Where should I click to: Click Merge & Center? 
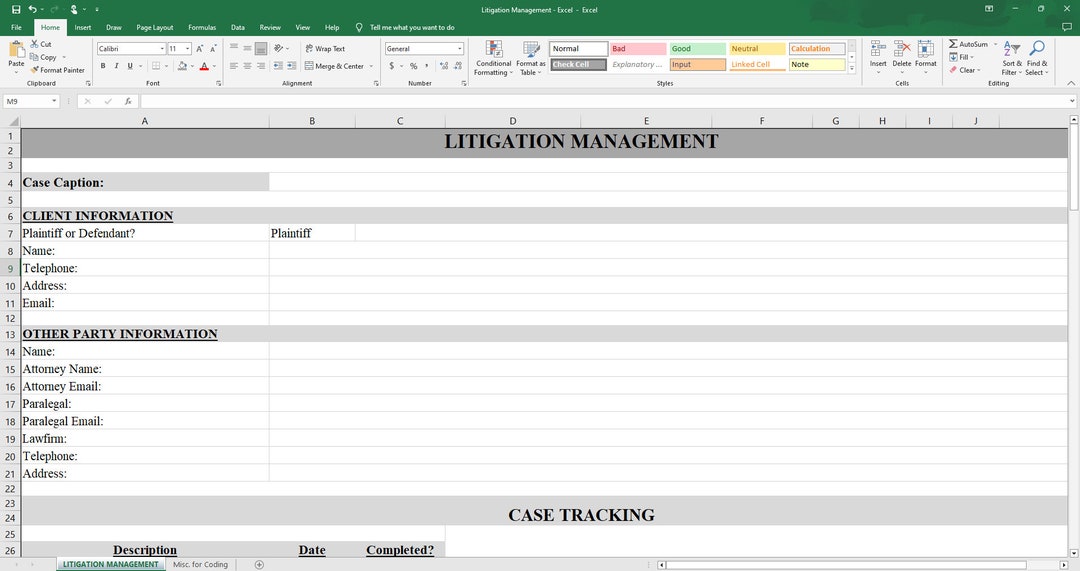click(334, 66)
